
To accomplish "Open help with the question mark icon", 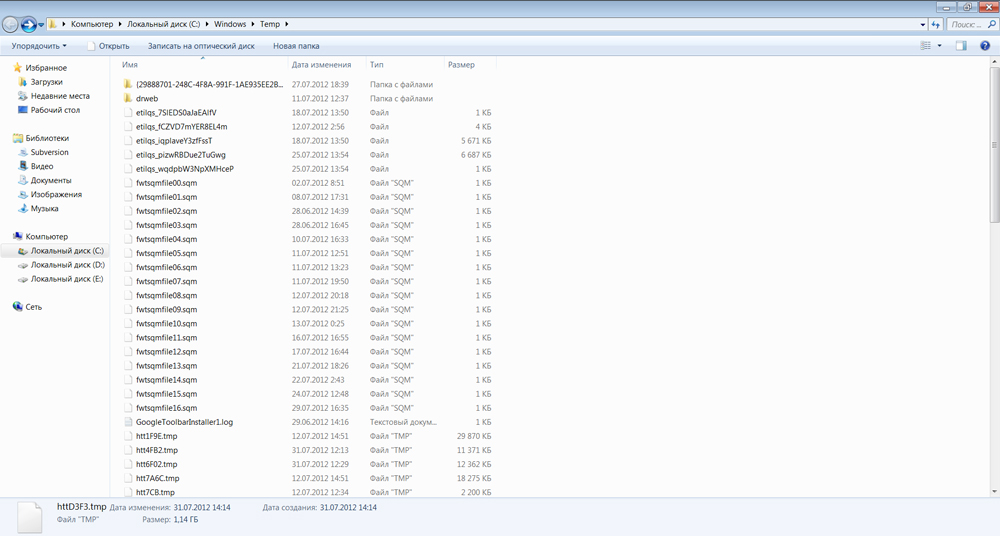I will pyautogui.click(x=985, y=46).
